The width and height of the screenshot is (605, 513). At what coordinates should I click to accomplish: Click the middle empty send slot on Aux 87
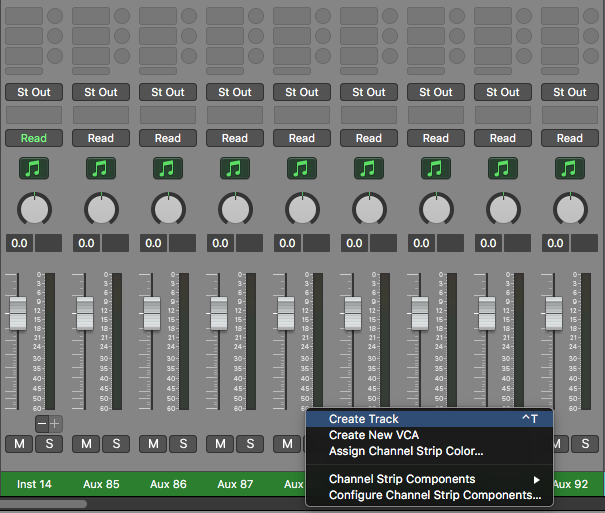[225, 36]
